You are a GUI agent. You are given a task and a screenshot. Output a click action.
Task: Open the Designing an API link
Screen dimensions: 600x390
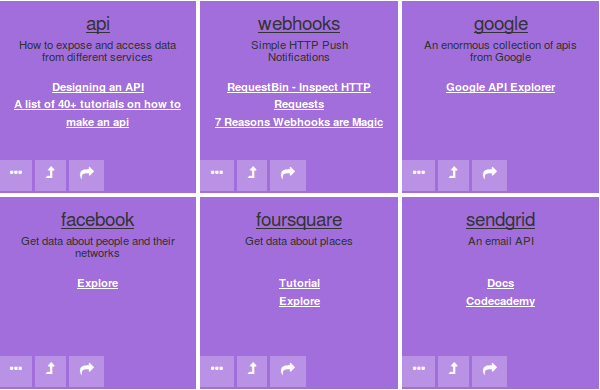(x=98, y=87)
